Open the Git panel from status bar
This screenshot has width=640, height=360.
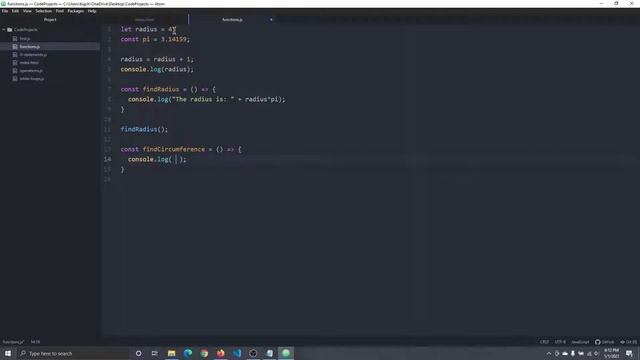tap(628, 342)
